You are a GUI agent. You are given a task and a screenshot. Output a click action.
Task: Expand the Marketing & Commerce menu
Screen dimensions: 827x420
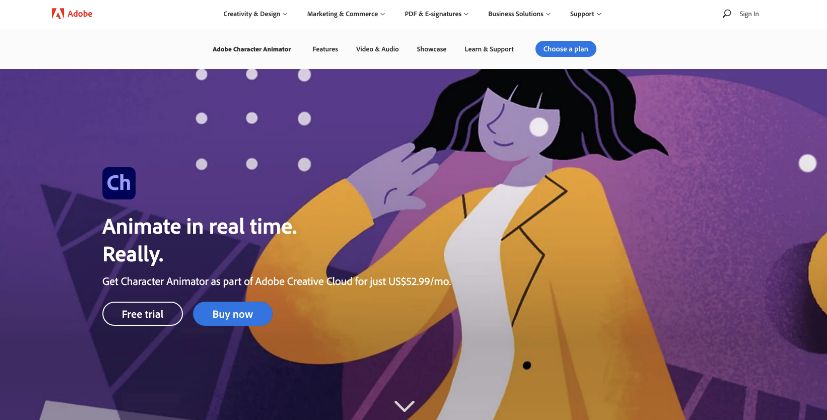(x=346, y=14)
